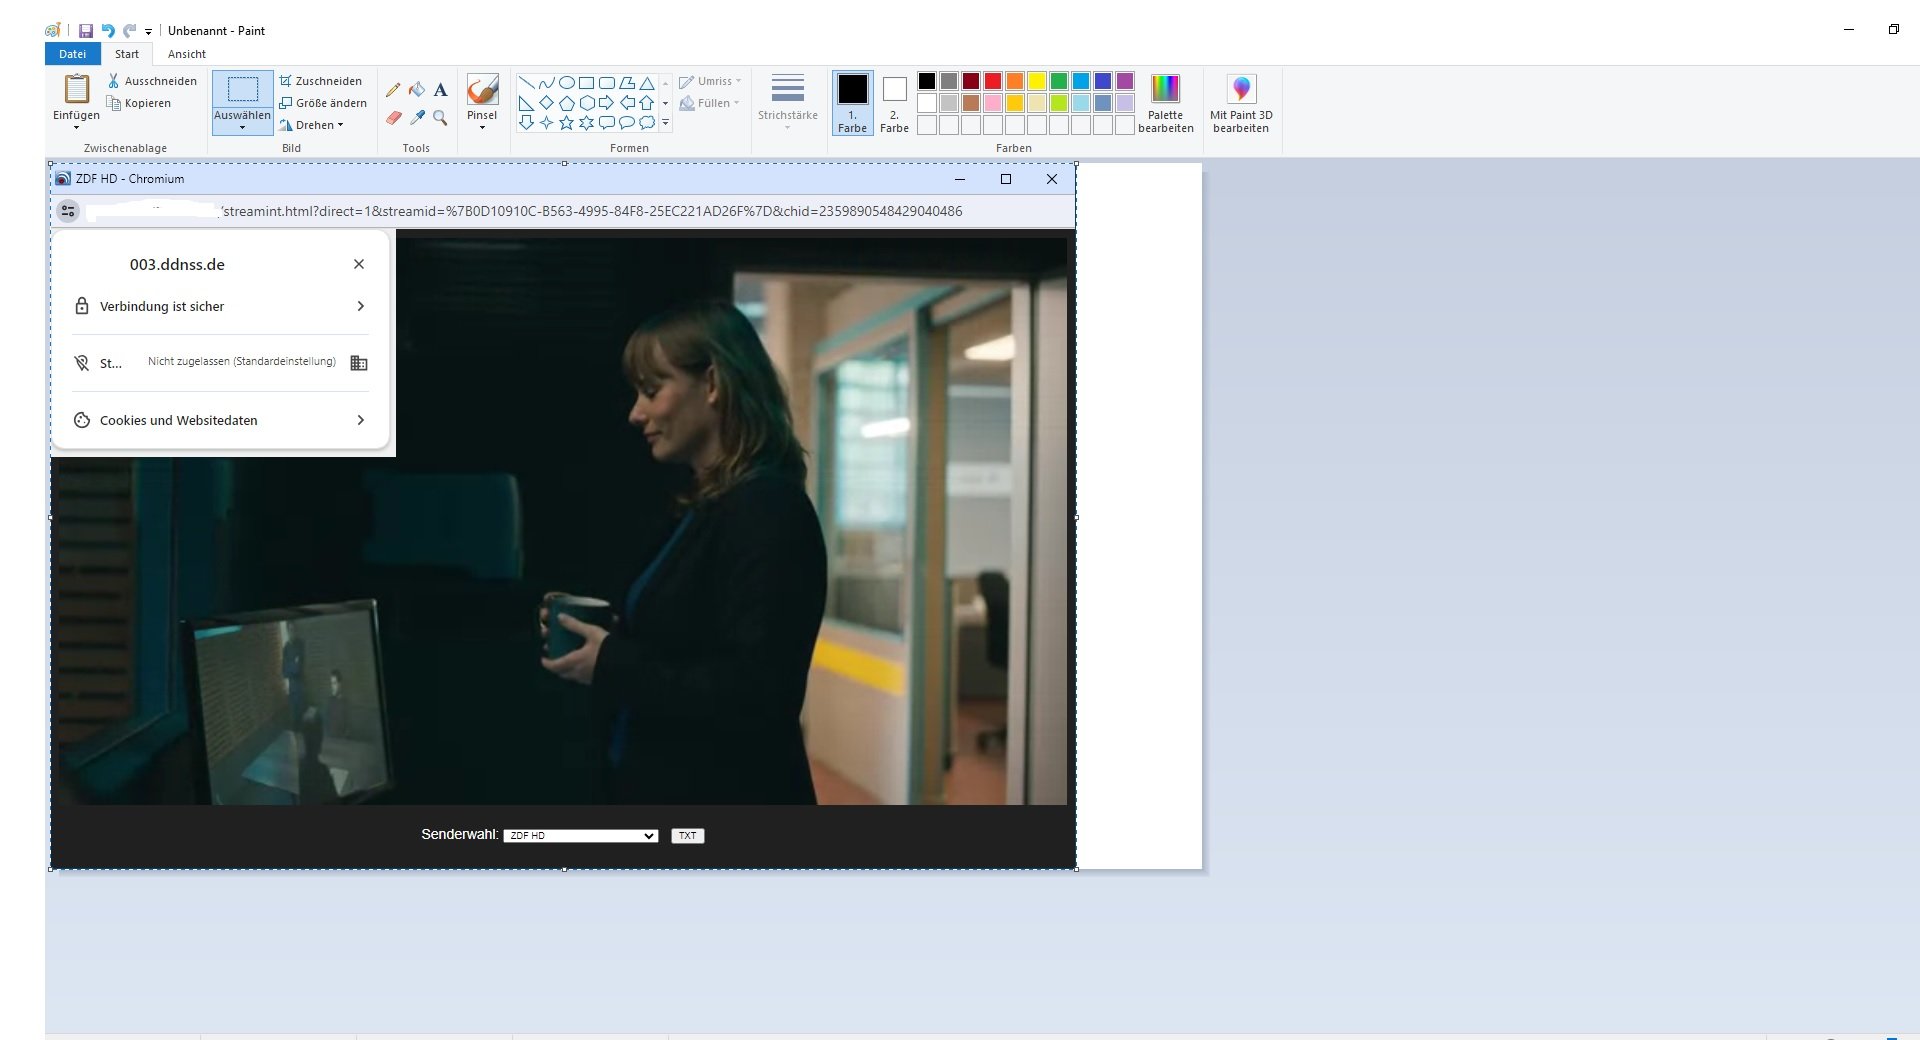Open the Datei menu
This screenshot has width=1920, height=1040.
click(x=72, y=54)
